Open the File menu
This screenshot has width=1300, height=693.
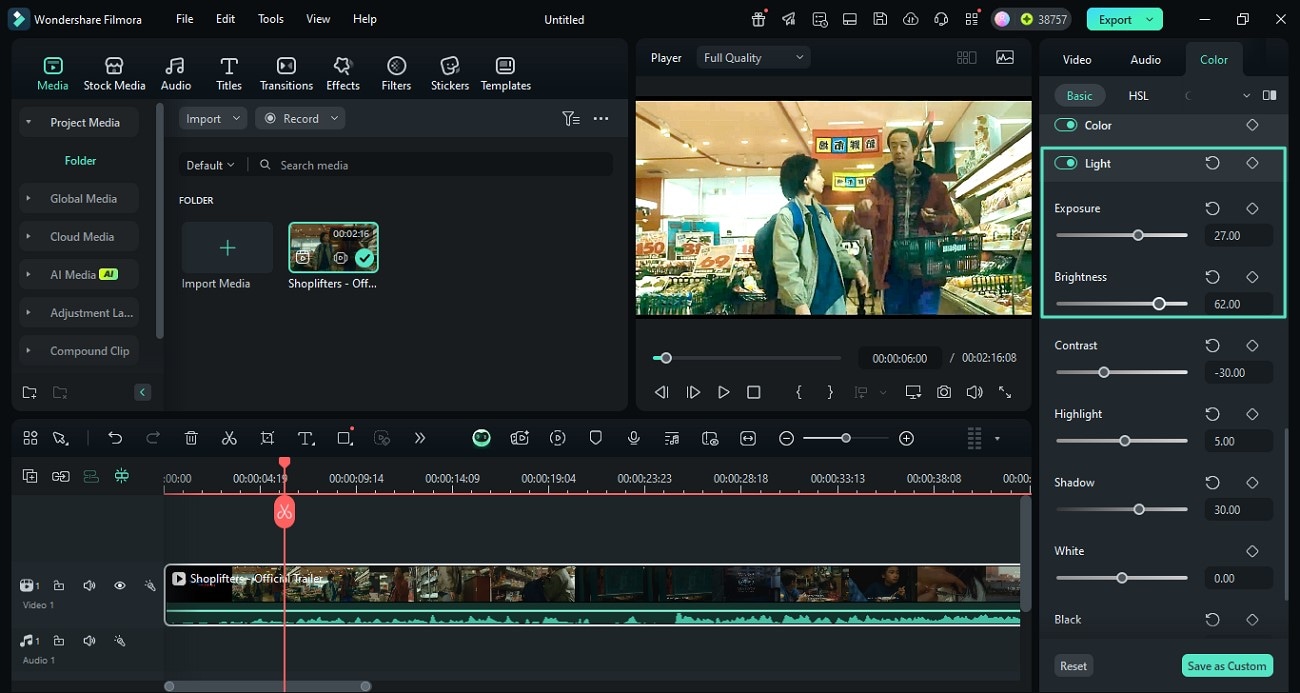pyautogui.click(x=185, y=19)
